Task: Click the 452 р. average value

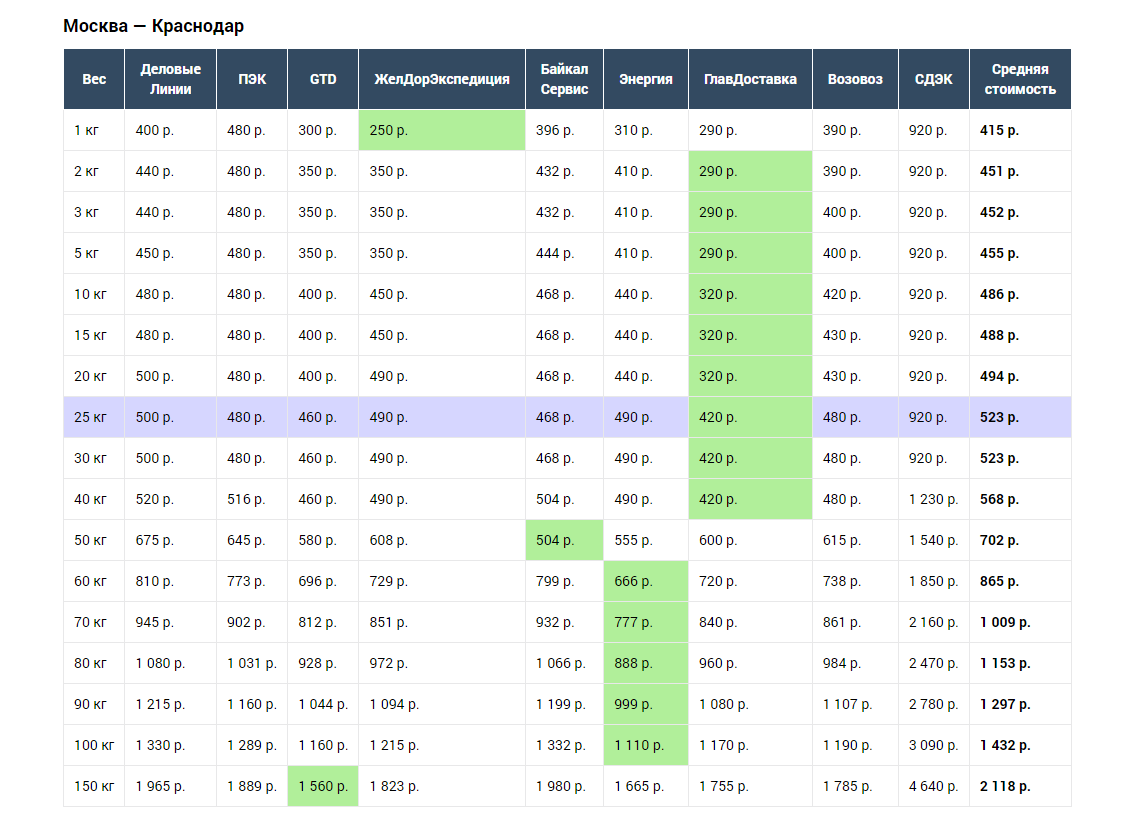Action: [x=999, y=212]
